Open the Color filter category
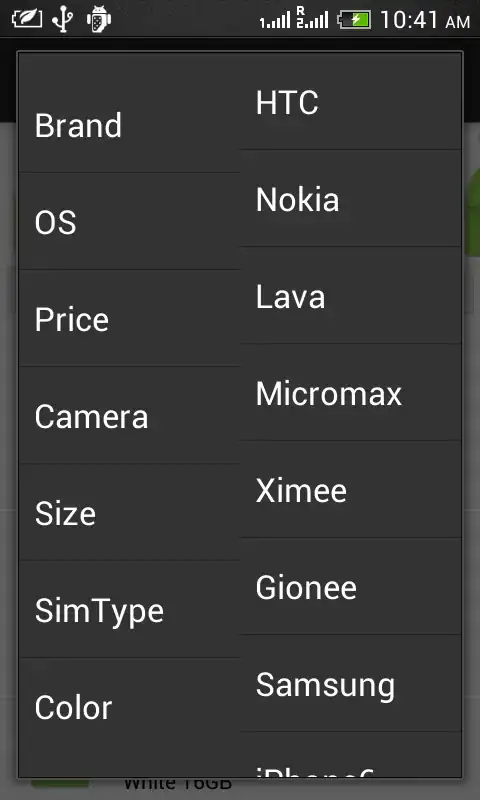 click(x=129, y=706)
